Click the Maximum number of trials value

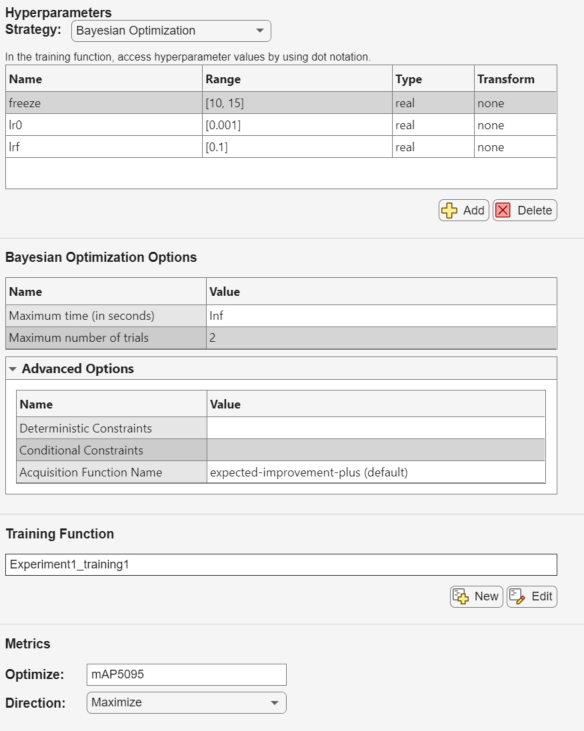(381, 338)
